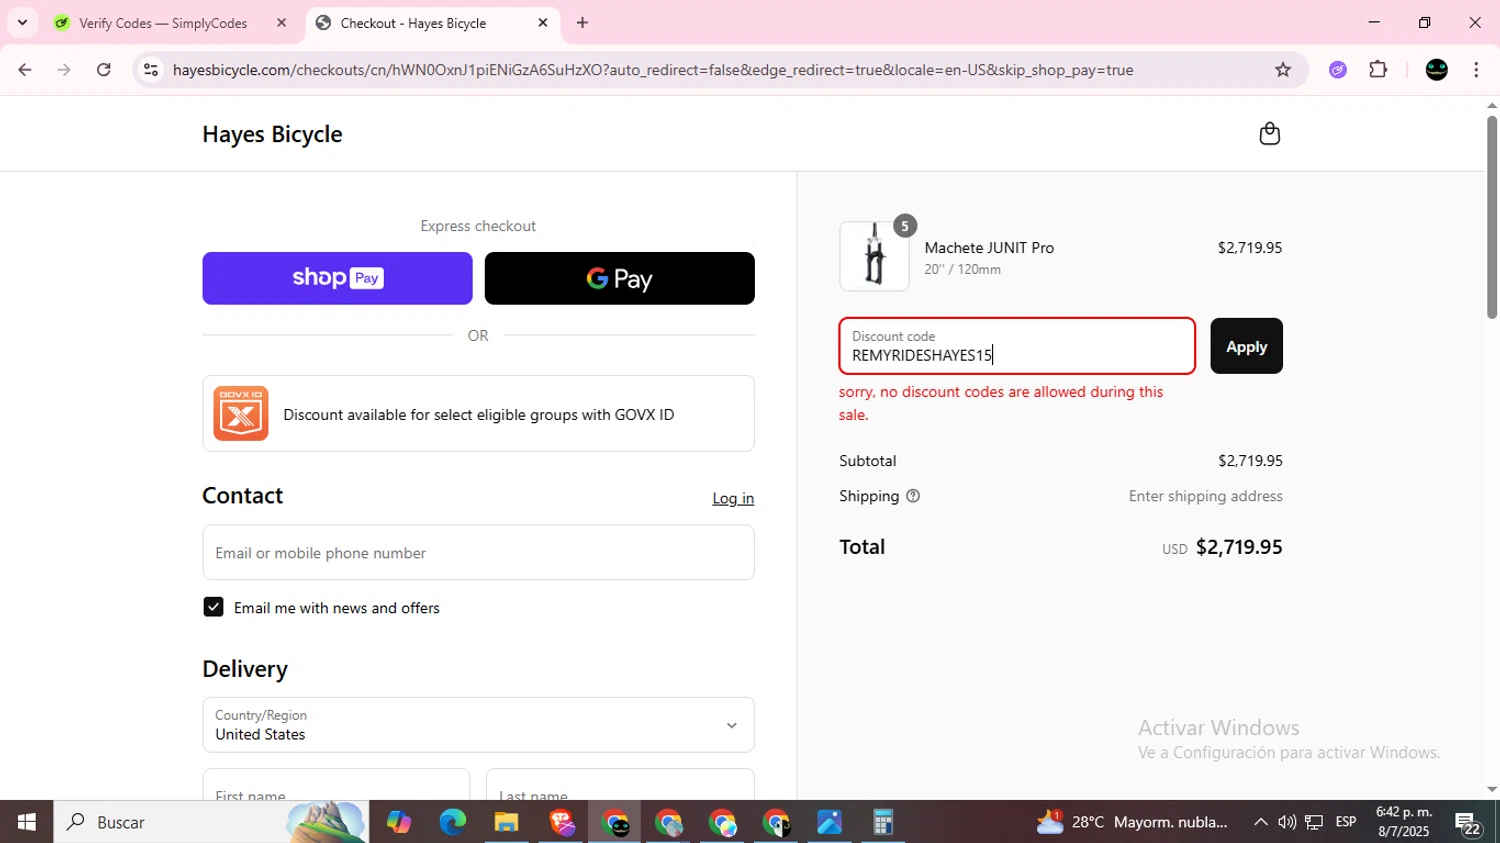The image size is (1500, 843).
Task: Open the Brave browser taskbar icon
Action: (x=561, y=822)
